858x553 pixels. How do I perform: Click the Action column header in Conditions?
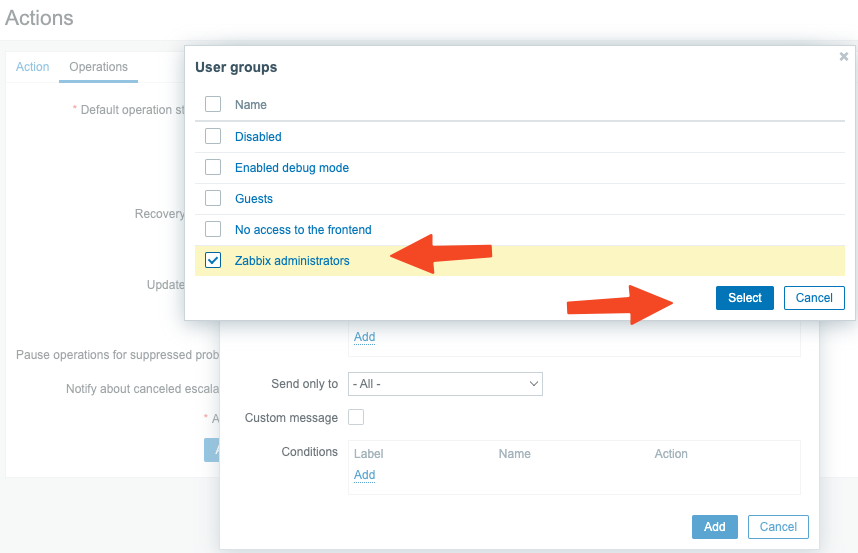[671, 454]
